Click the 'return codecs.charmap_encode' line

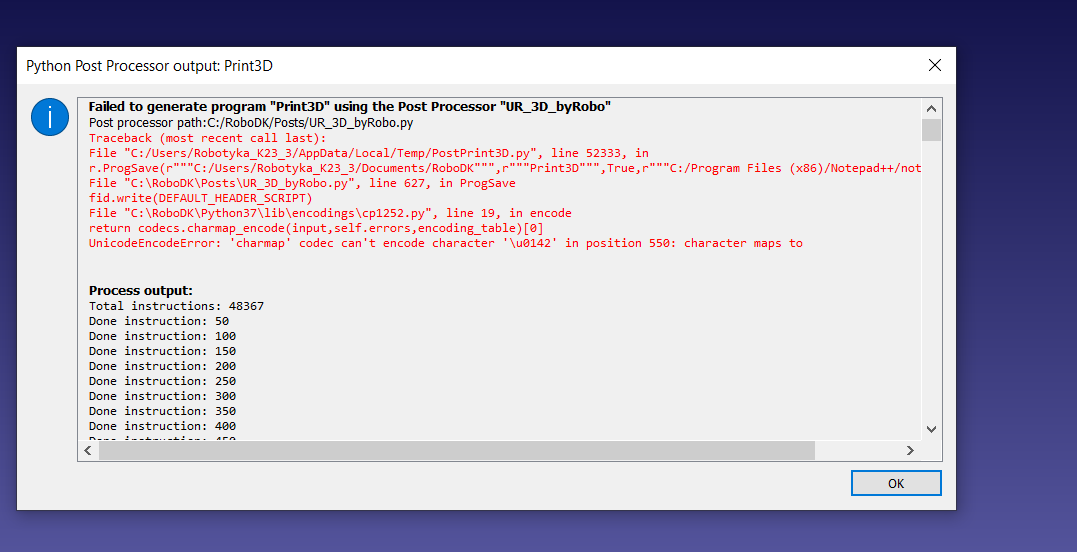point(316,228)
